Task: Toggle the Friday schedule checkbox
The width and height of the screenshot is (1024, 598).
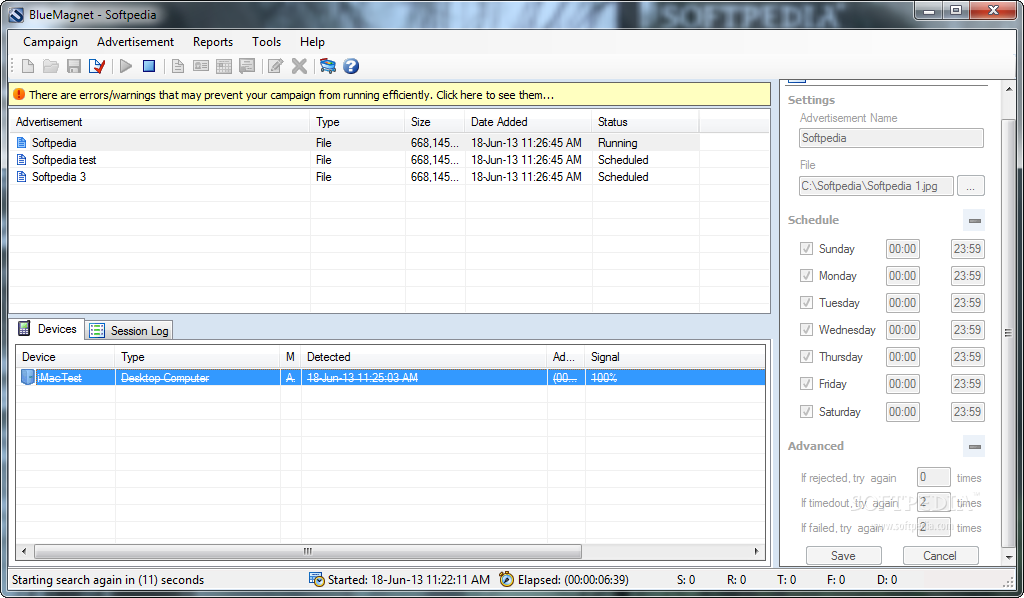Action: pos(807,384)
